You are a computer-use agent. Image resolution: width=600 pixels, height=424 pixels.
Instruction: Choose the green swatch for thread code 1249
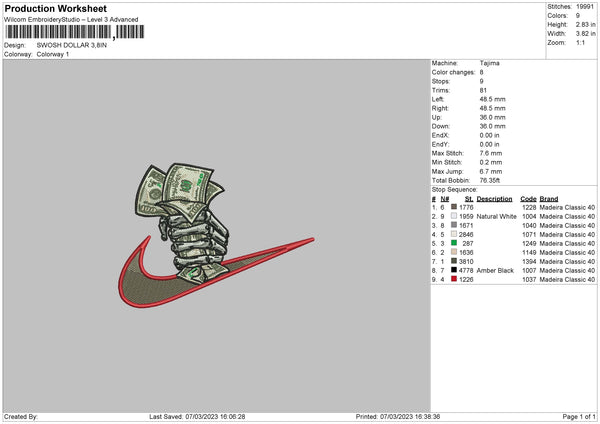click(x=454, y=243)
